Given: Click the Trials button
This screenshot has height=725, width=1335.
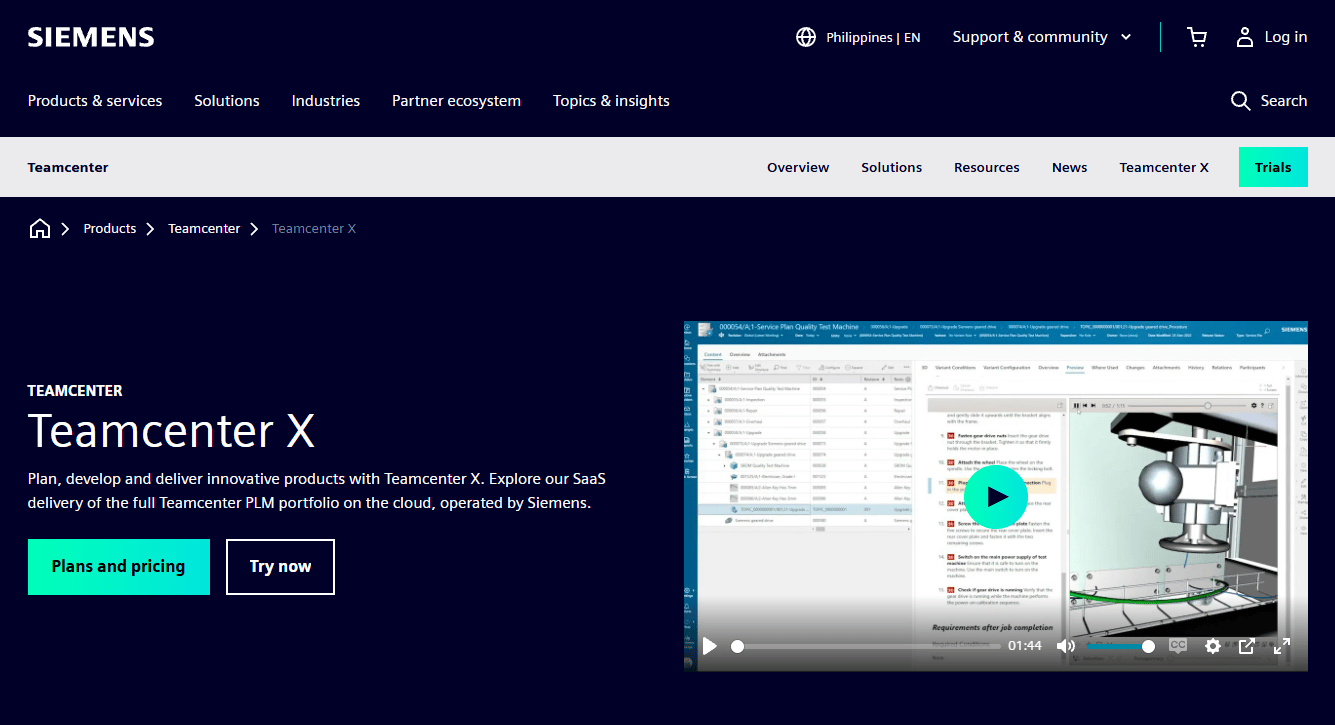Looking at the screenshot, I should 1273,167.
